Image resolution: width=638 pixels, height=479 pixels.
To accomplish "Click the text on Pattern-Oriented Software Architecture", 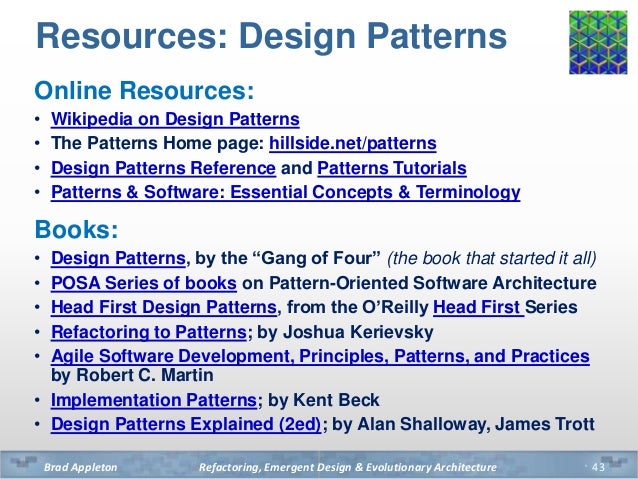I will pyautogui.click(x=419, y=283).
